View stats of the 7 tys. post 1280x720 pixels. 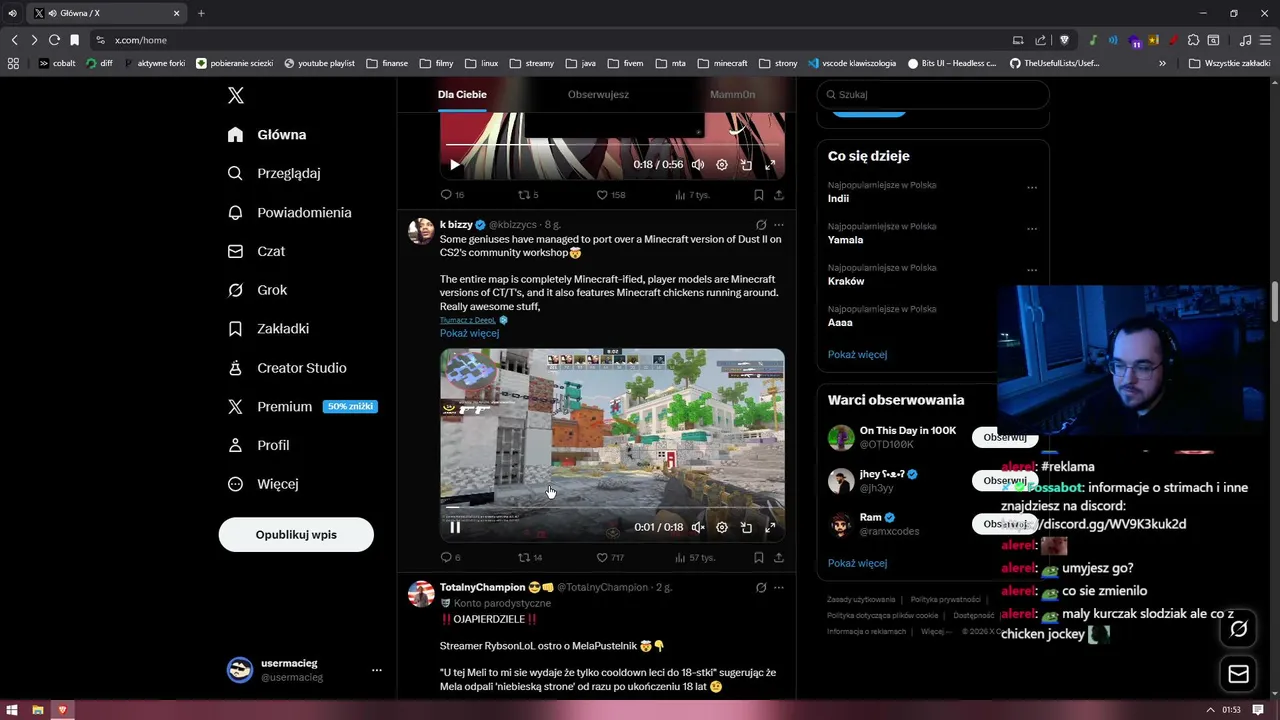click(x=692, y=195)
